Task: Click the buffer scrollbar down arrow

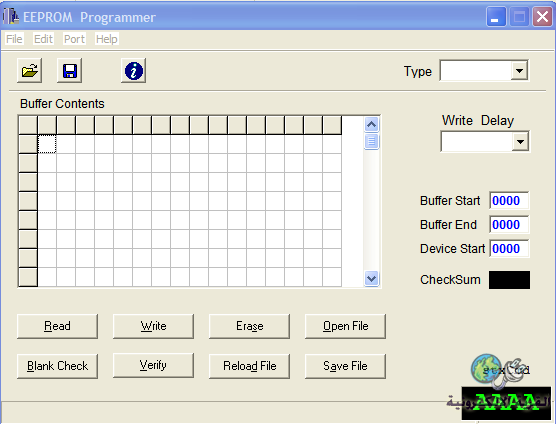Action: click(371, 279)
